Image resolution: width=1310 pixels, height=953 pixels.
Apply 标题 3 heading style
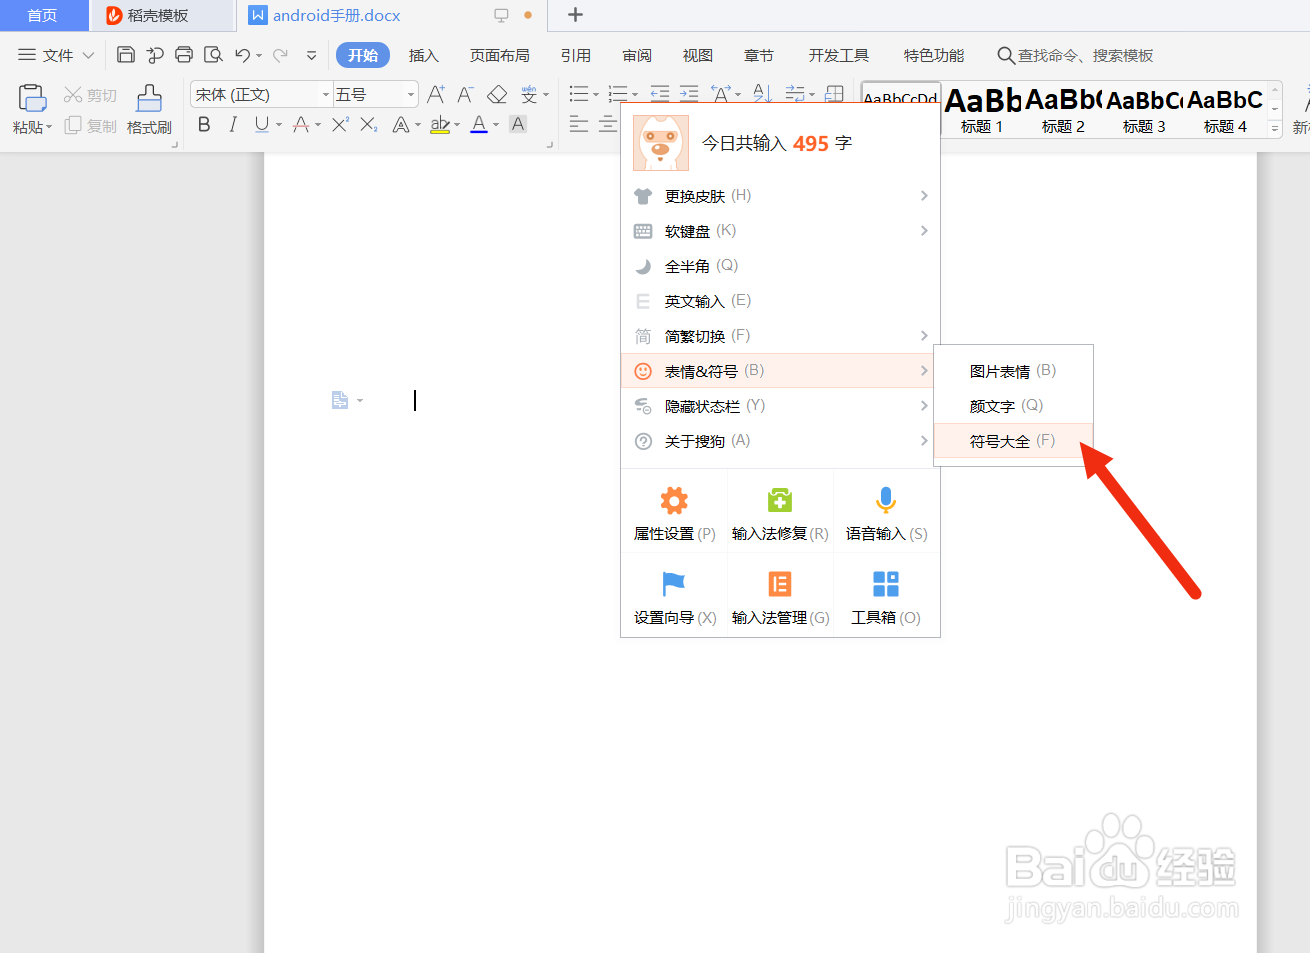coord(1144,110)
